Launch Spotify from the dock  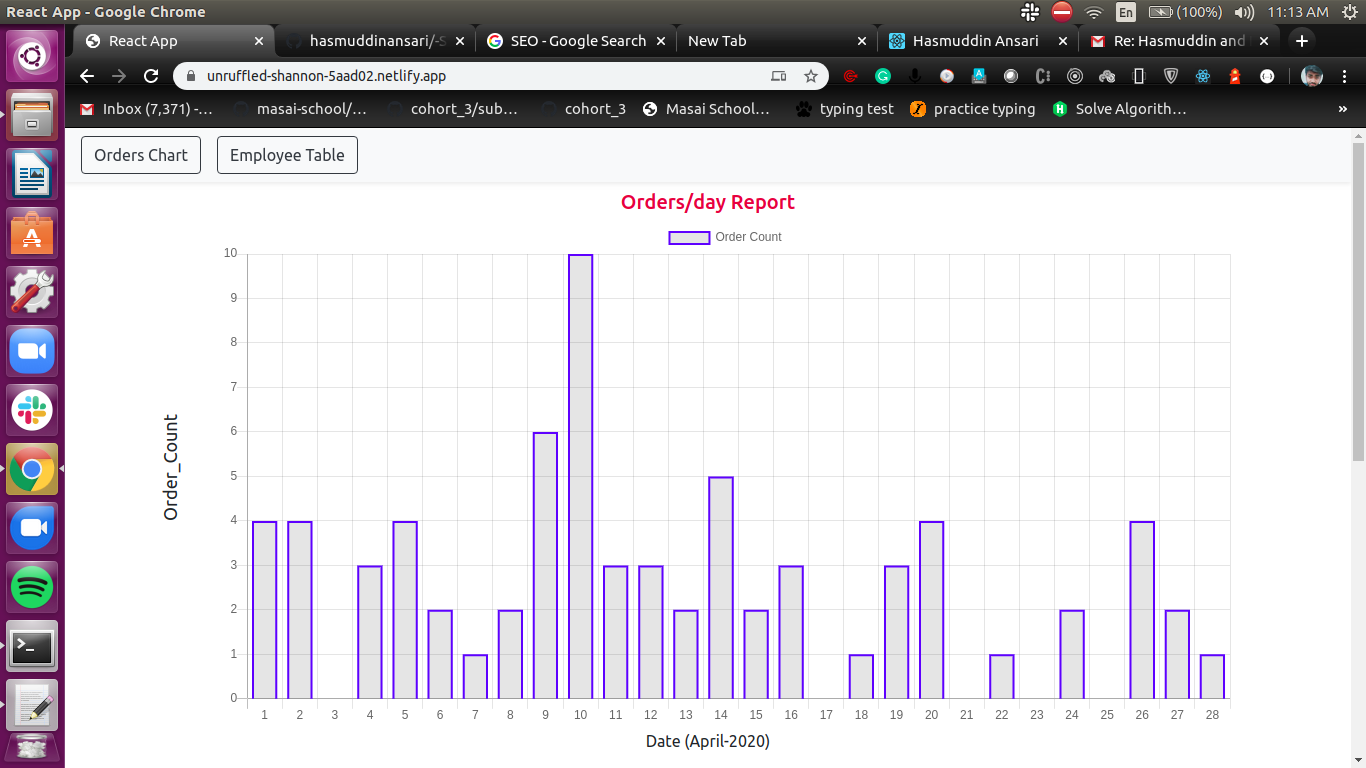click(32, 587)
